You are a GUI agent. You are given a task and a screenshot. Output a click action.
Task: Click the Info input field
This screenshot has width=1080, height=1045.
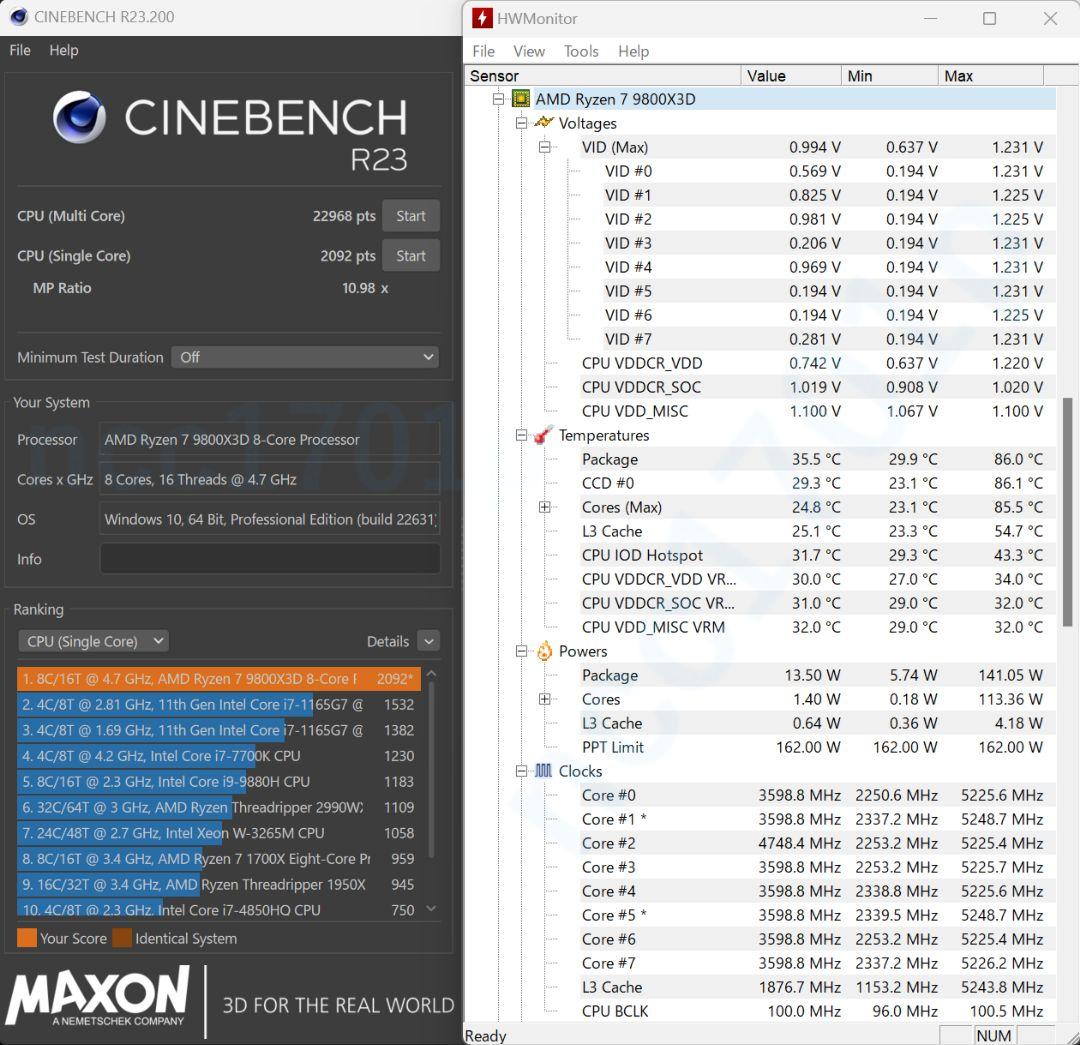click(x=269, y=559)
